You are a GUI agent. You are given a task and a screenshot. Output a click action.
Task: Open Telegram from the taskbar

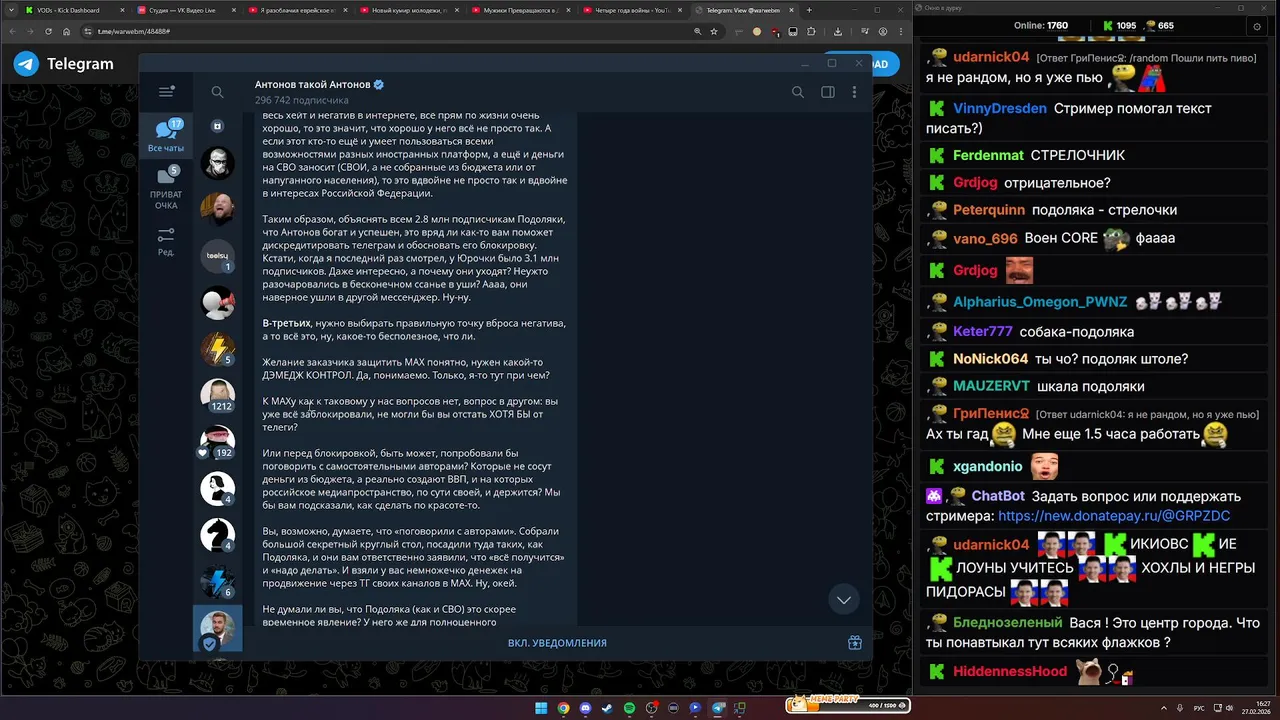point(718,708)
